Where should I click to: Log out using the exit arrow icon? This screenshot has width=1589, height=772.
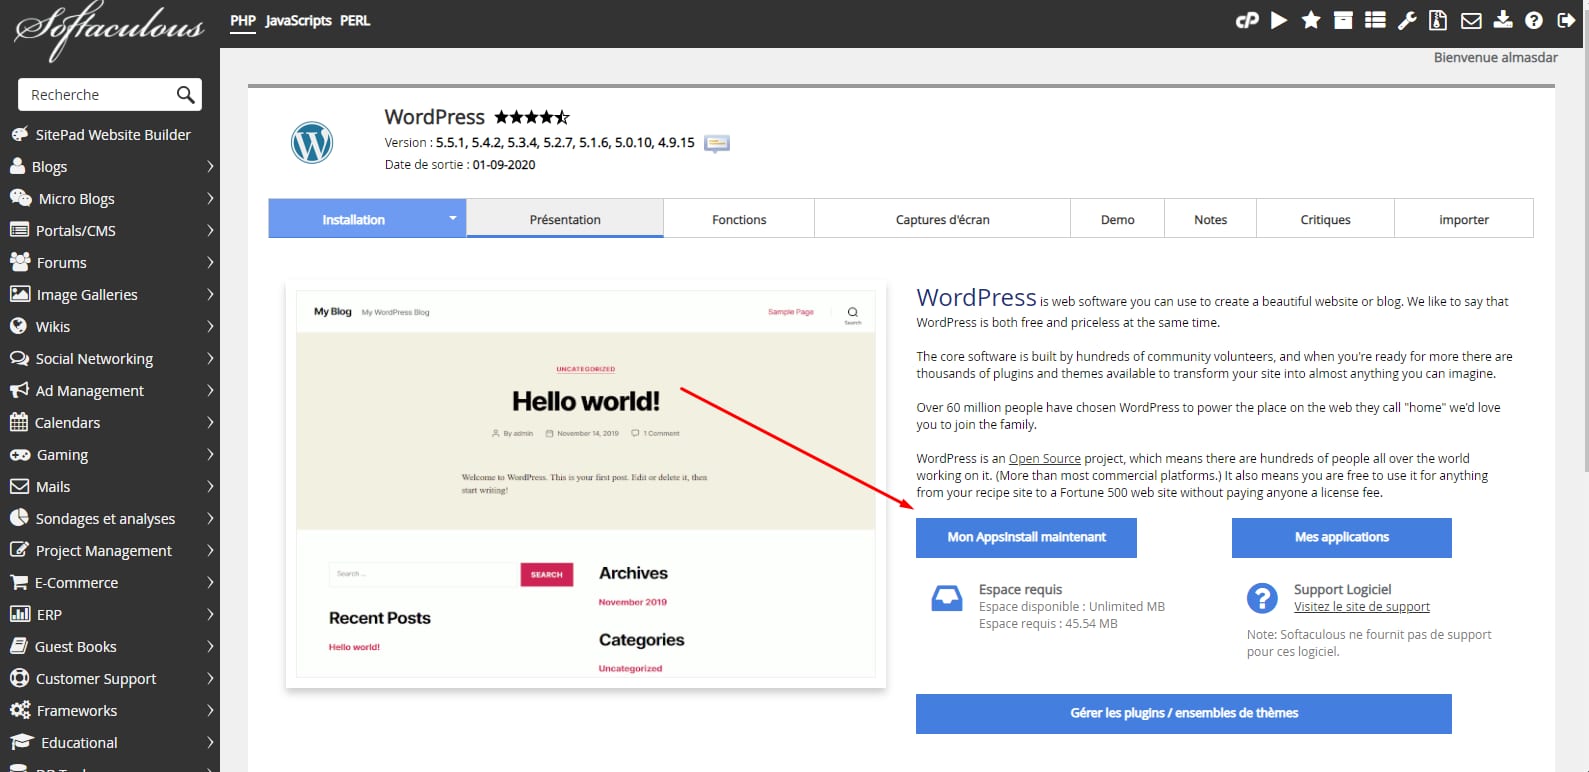(x=1566, y=20)
